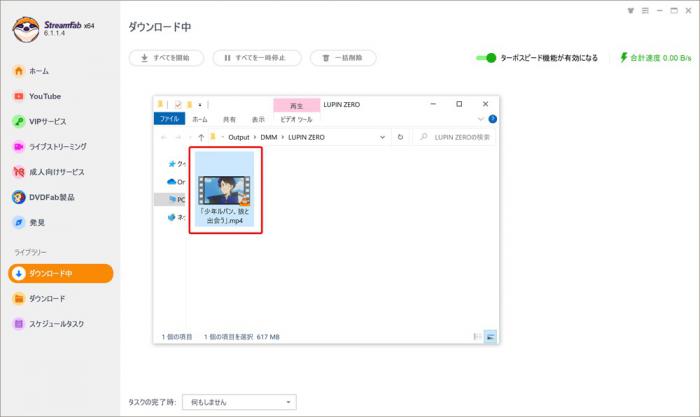Screen dimensions: 700x417
Task: Open the 発見 page
Action: 29,222
